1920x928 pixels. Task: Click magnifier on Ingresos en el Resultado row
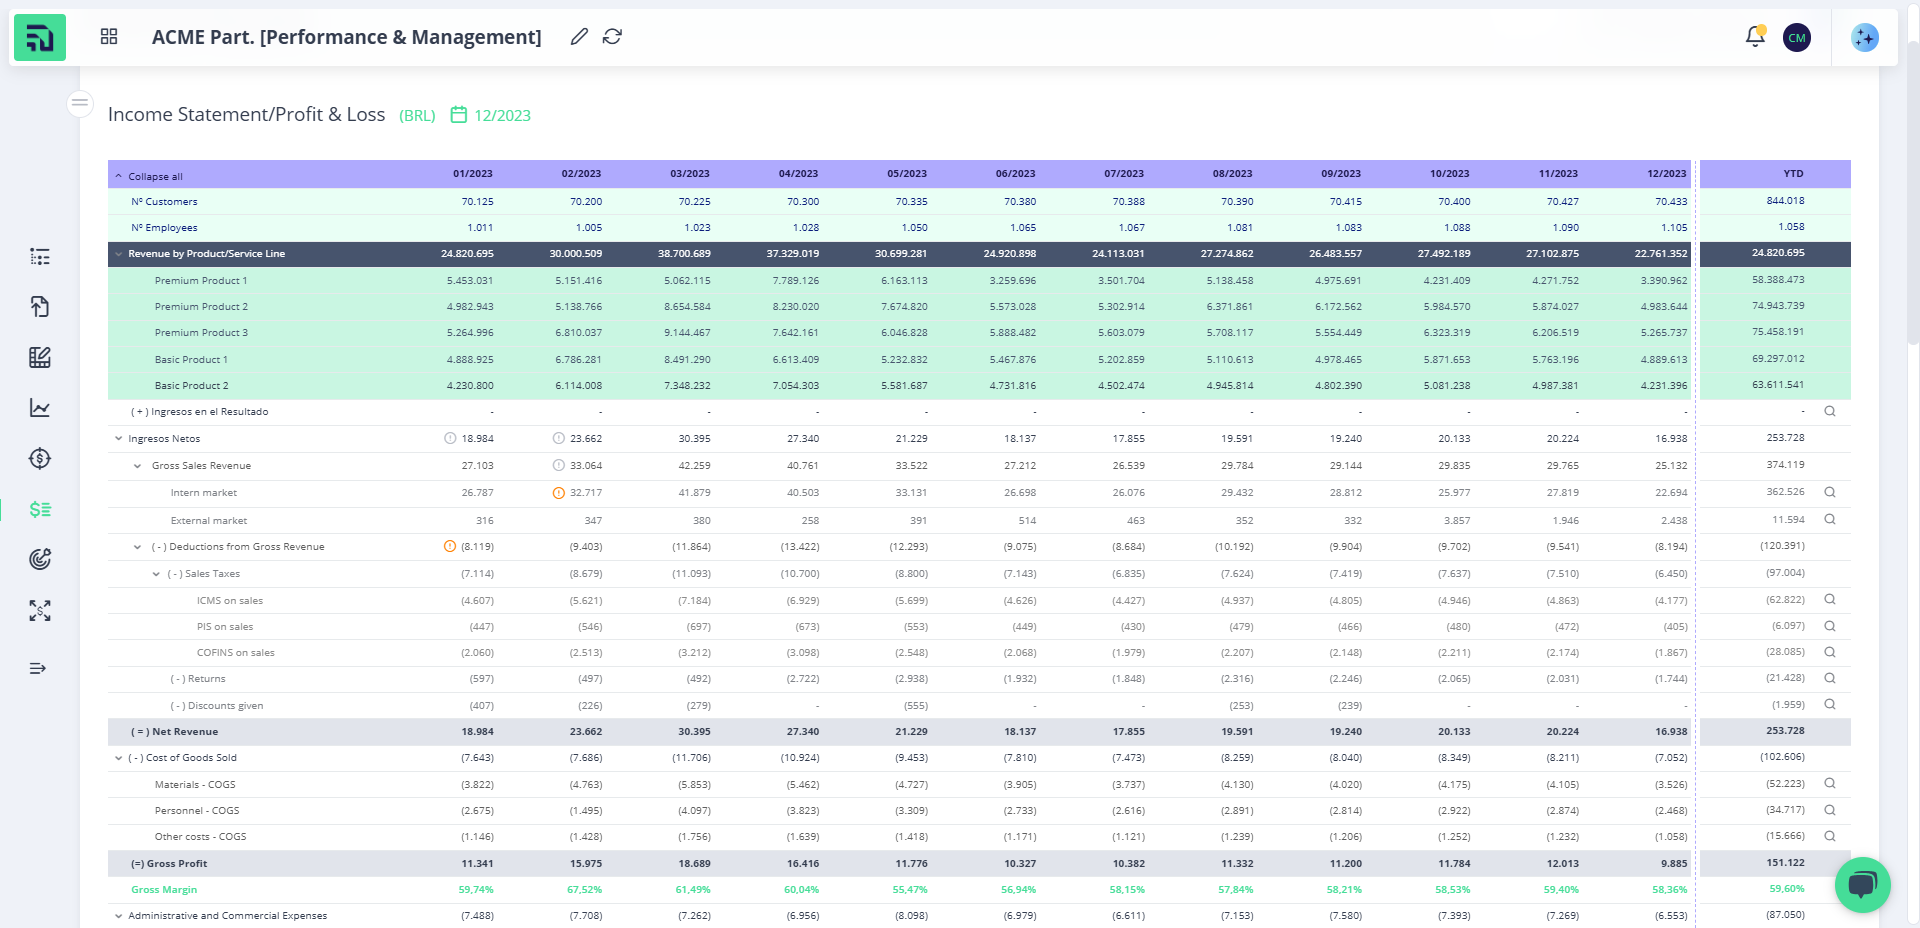1830,411
